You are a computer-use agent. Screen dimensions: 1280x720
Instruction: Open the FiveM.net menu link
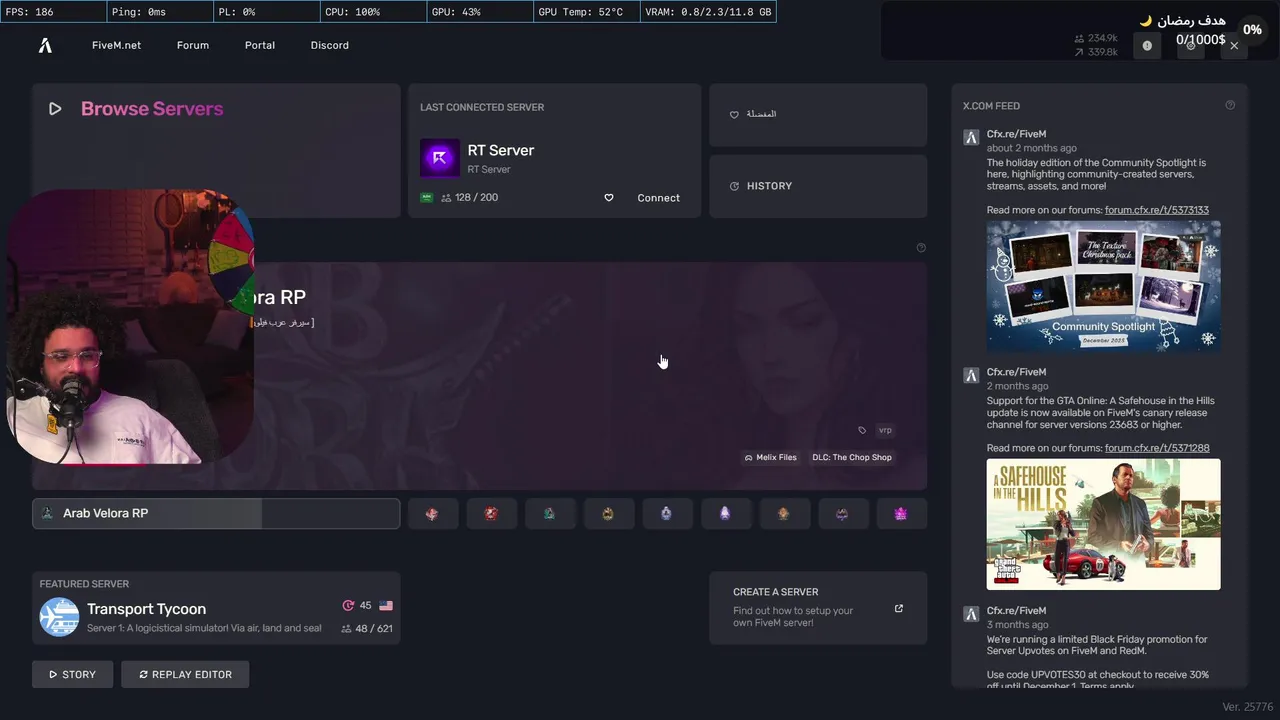116,45
